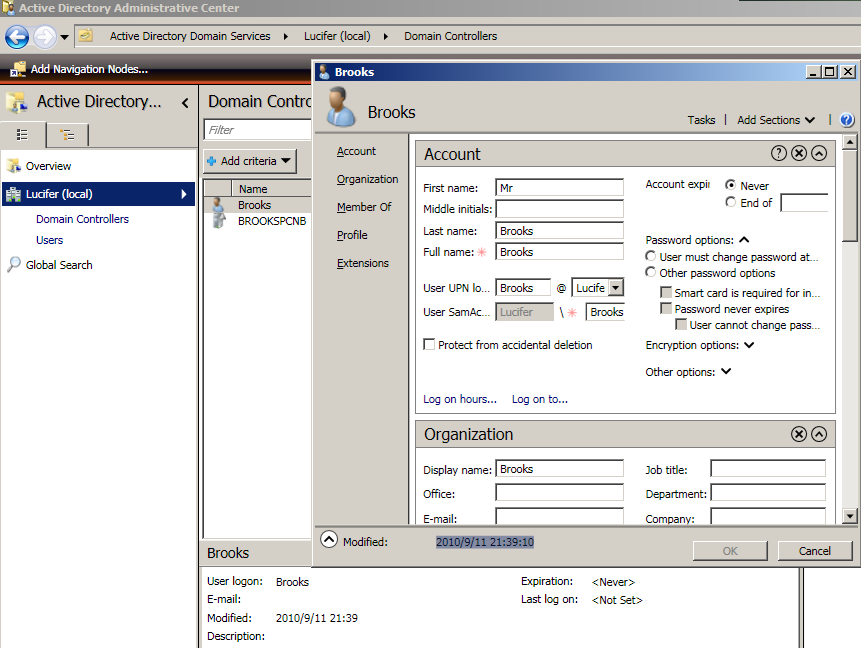Focus the Filter box
Viewport: 861px width, 648px height.
click(x=258, y=130)
